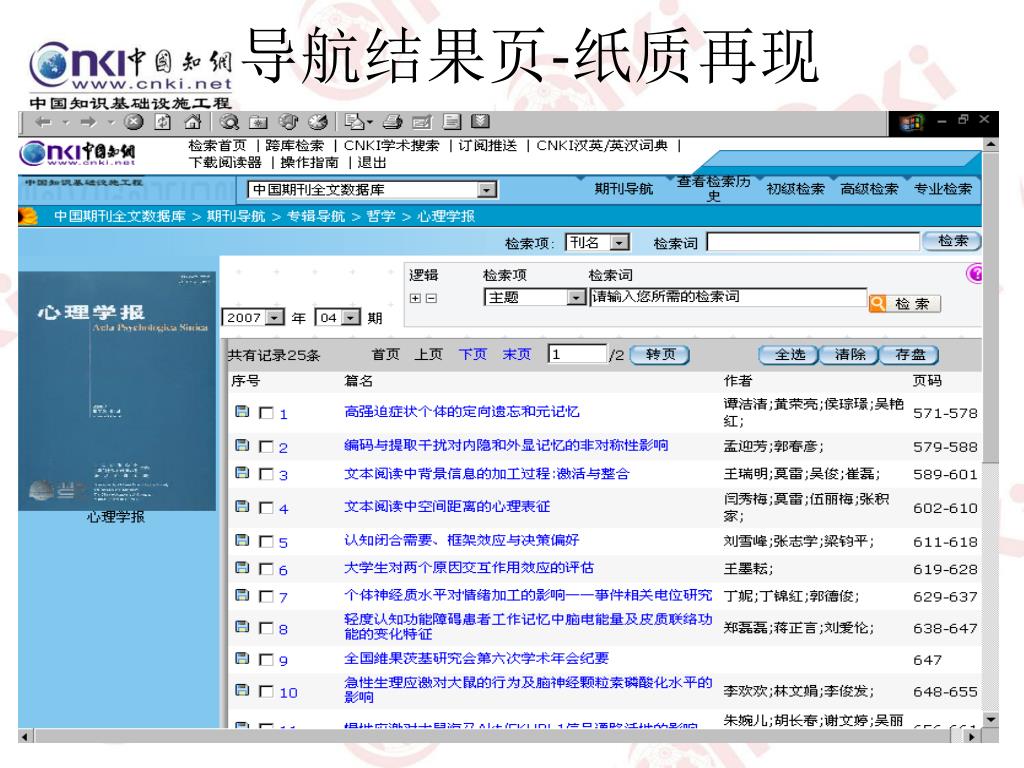This screenshot has width=1024, height=768.
Task: Open the Back button history dropdown arrow
Action: coord(65,122)
